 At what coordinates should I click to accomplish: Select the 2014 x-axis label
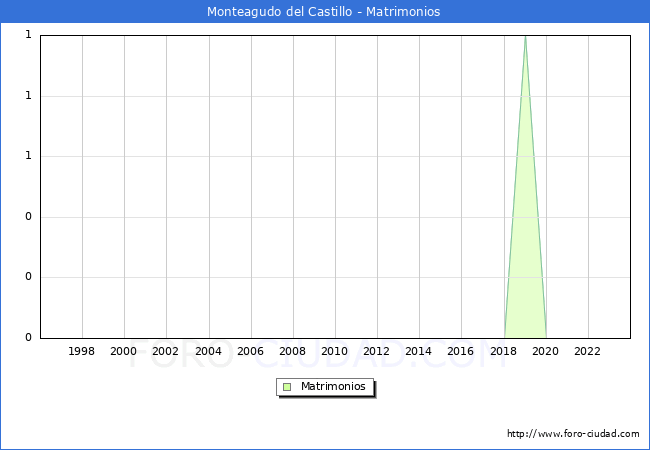coord(419,351)
